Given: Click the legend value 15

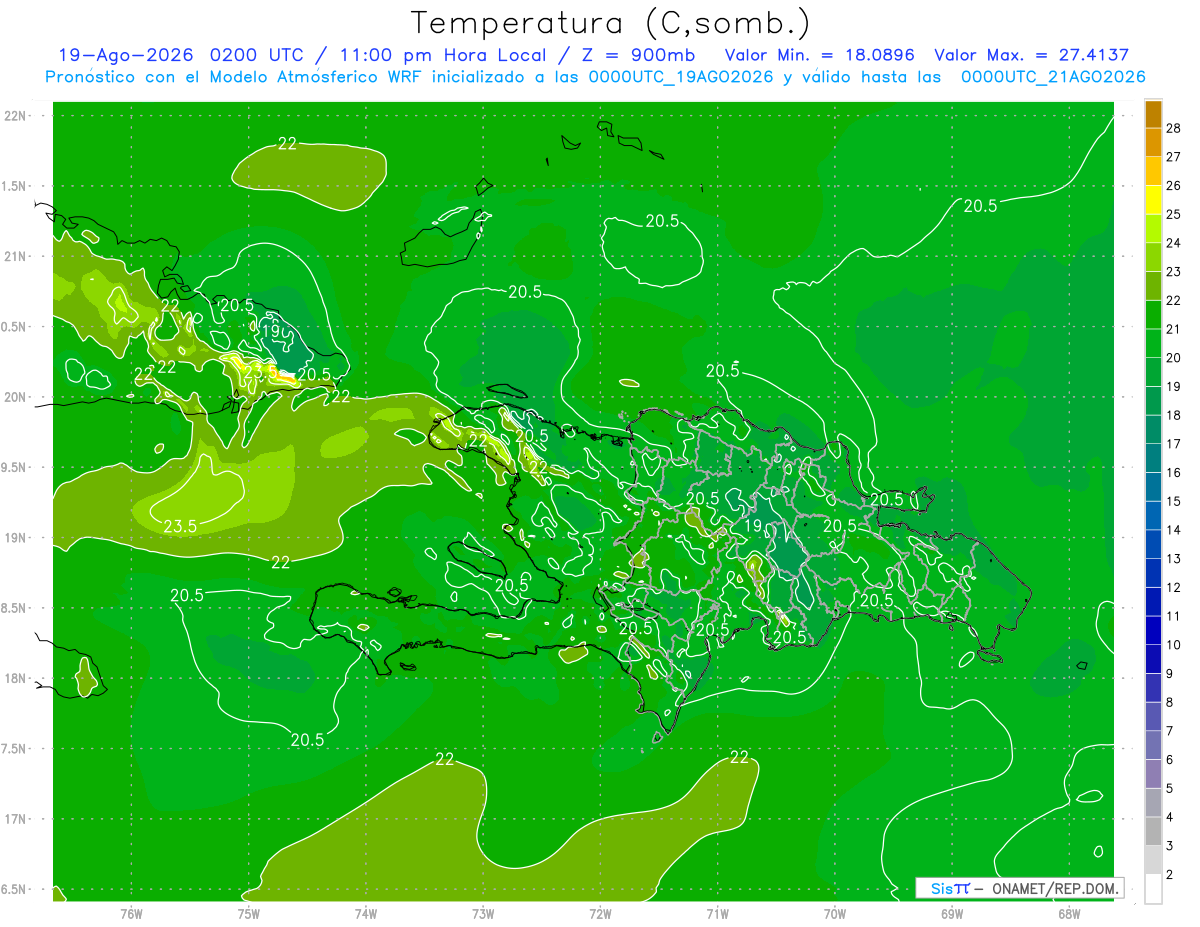Looking at the screenshot, I should pyautogui.click(x=1174, y=502).
